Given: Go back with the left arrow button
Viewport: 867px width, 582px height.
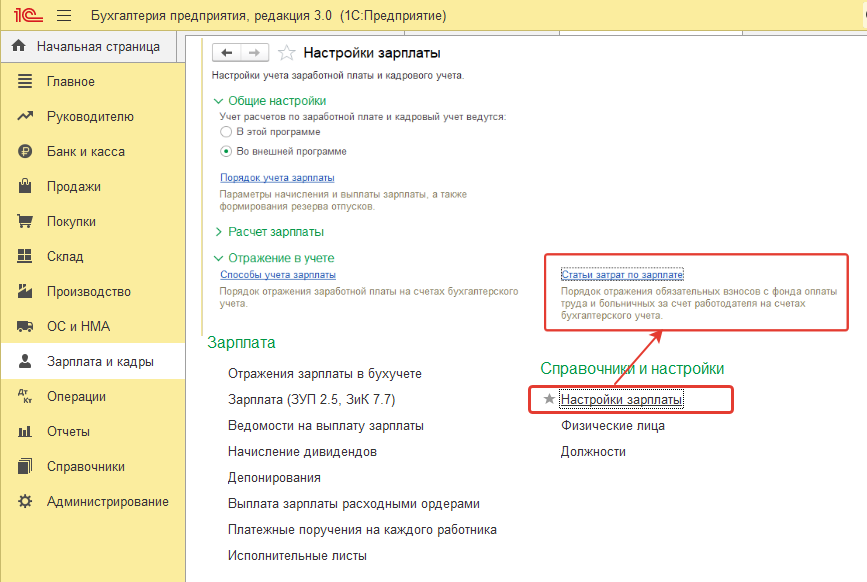Looking at the screenshot, I should pyautogui.click(x=227, y=53).
